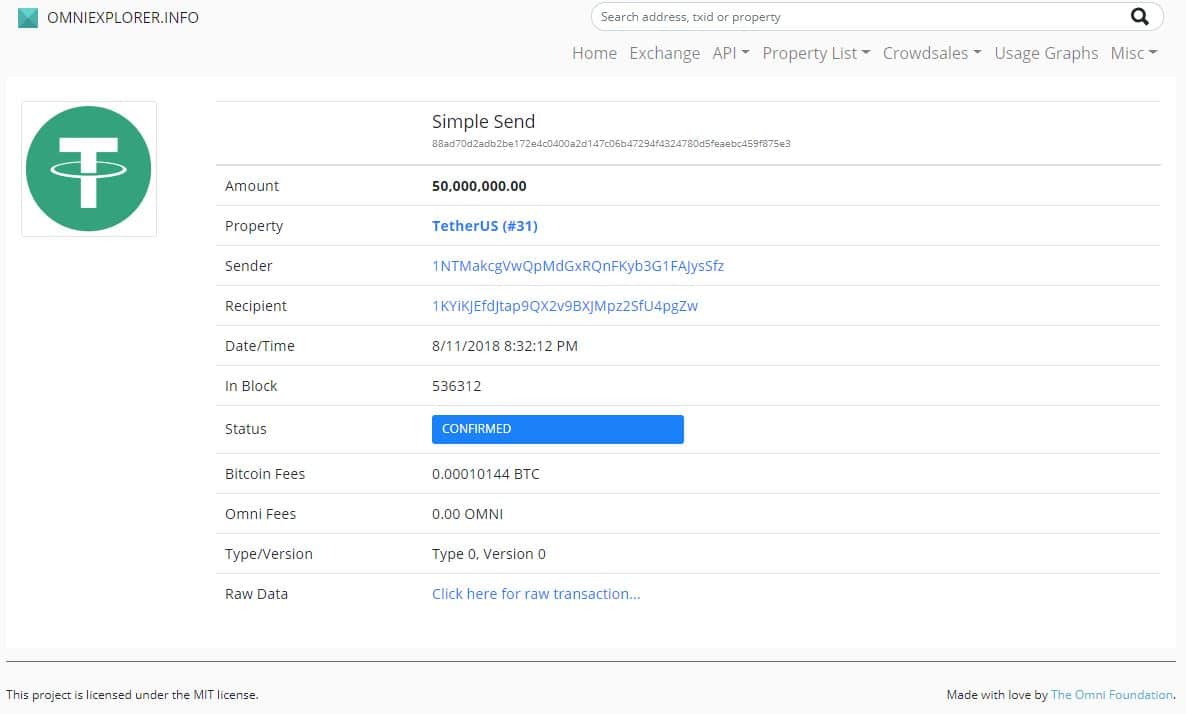Click the 50,000,000.00 amount value
The width and height of the screenshot is (1186, 714).
click(x=478, y=186)
